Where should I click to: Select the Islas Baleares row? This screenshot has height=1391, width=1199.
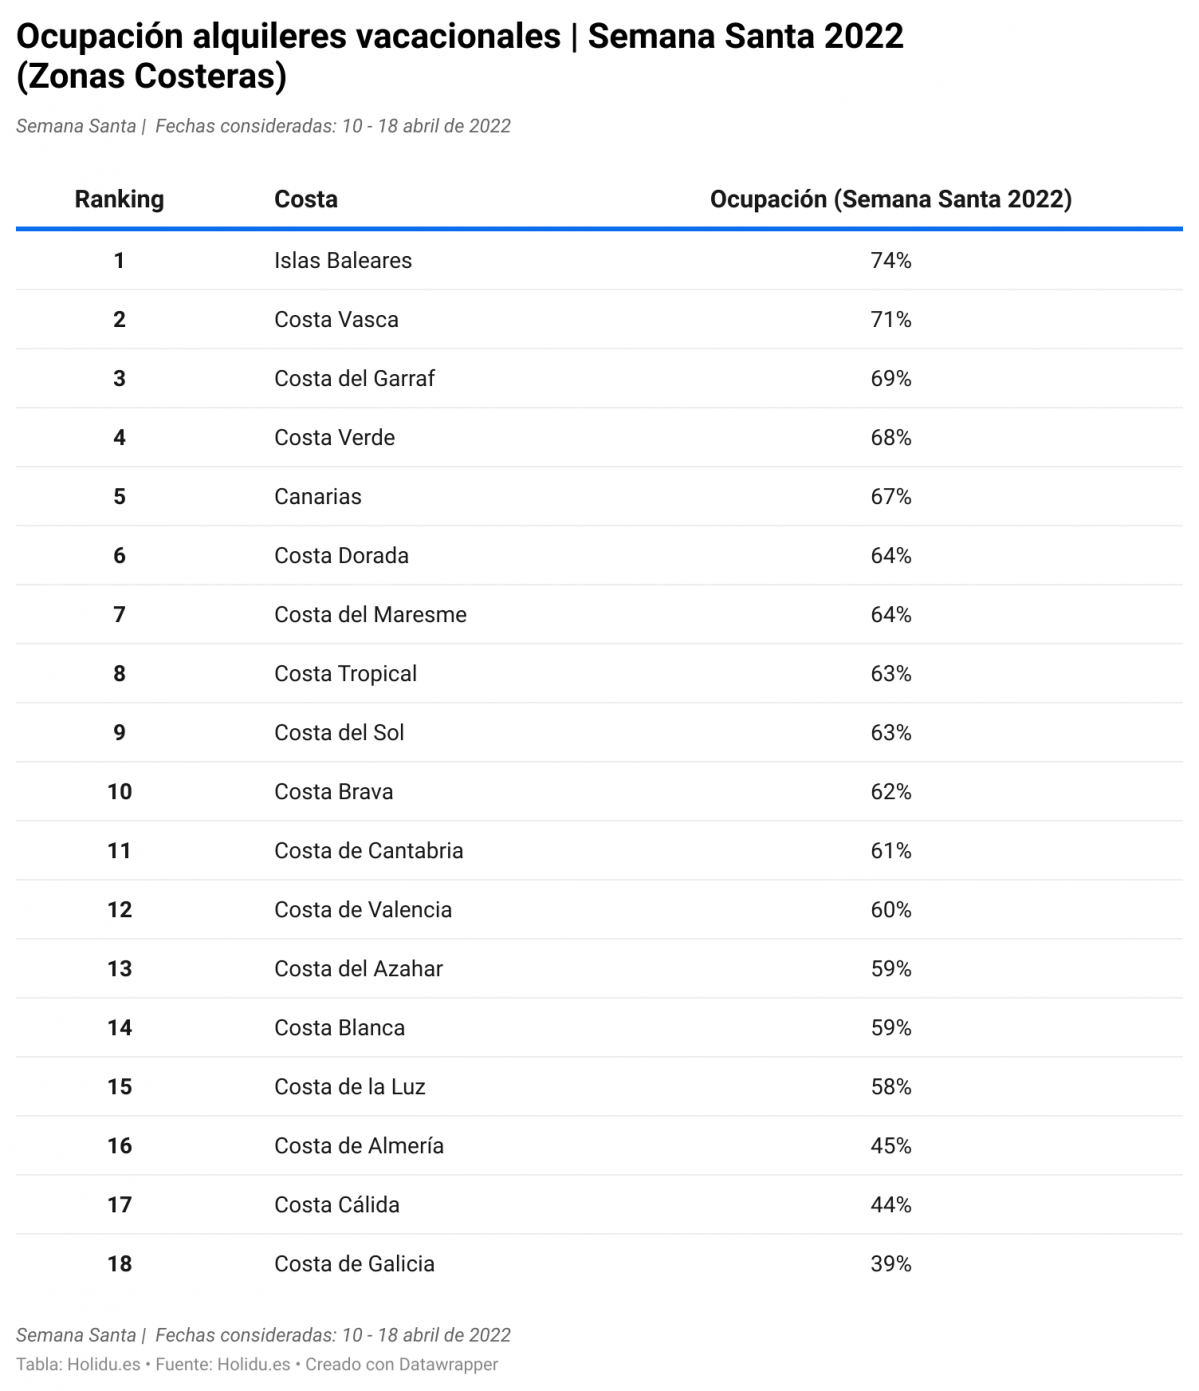599,261
